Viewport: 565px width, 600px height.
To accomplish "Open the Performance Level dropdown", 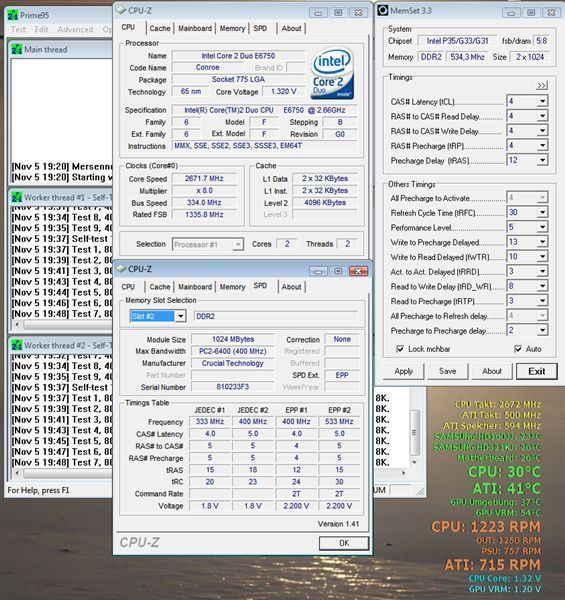I will pyautogui.click(x=542, y=227).
